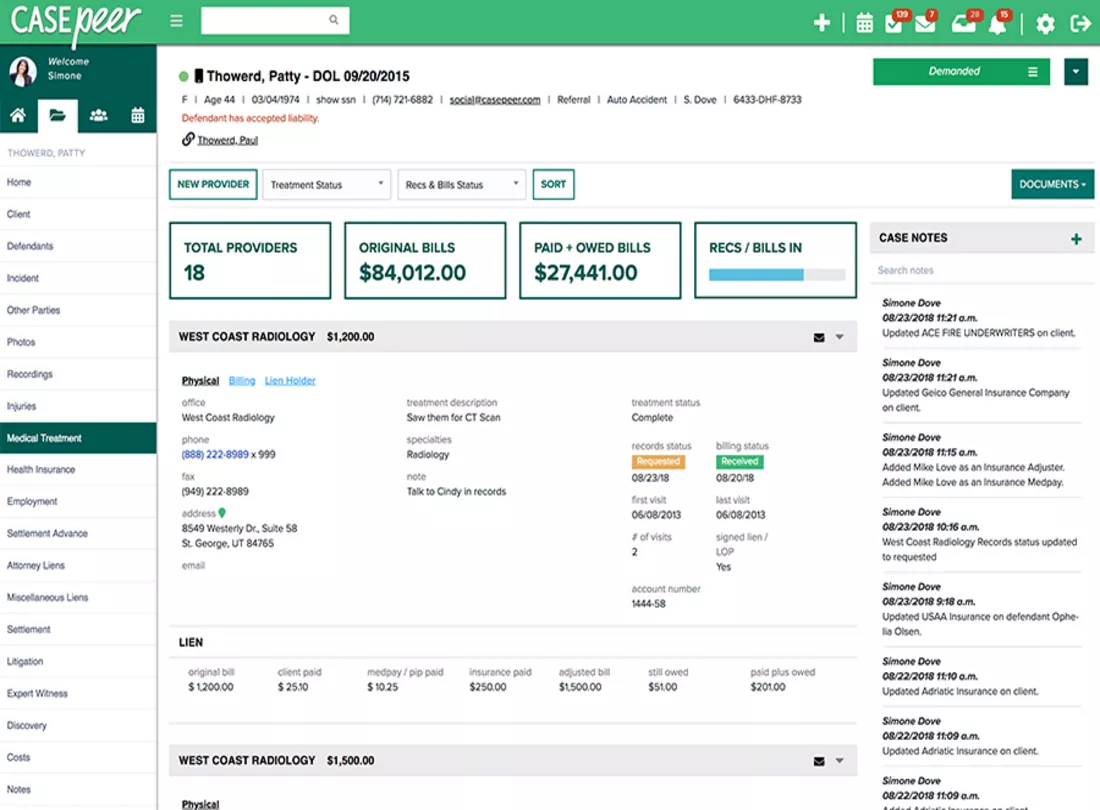Viewport: 1100px width, 810px height.
Task: Open notifications bell icon
Action: (x=997, y=23)
